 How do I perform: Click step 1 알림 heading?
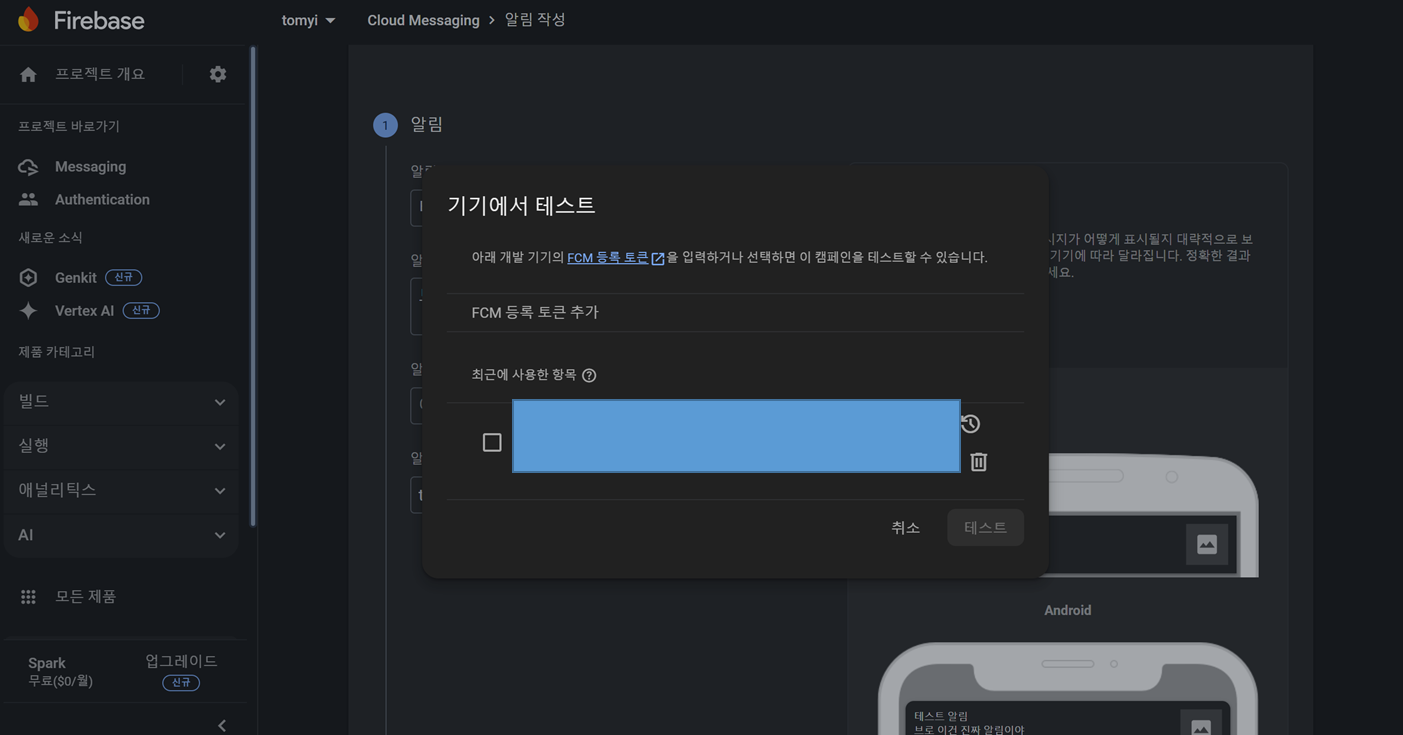click(x=427, y=125)
